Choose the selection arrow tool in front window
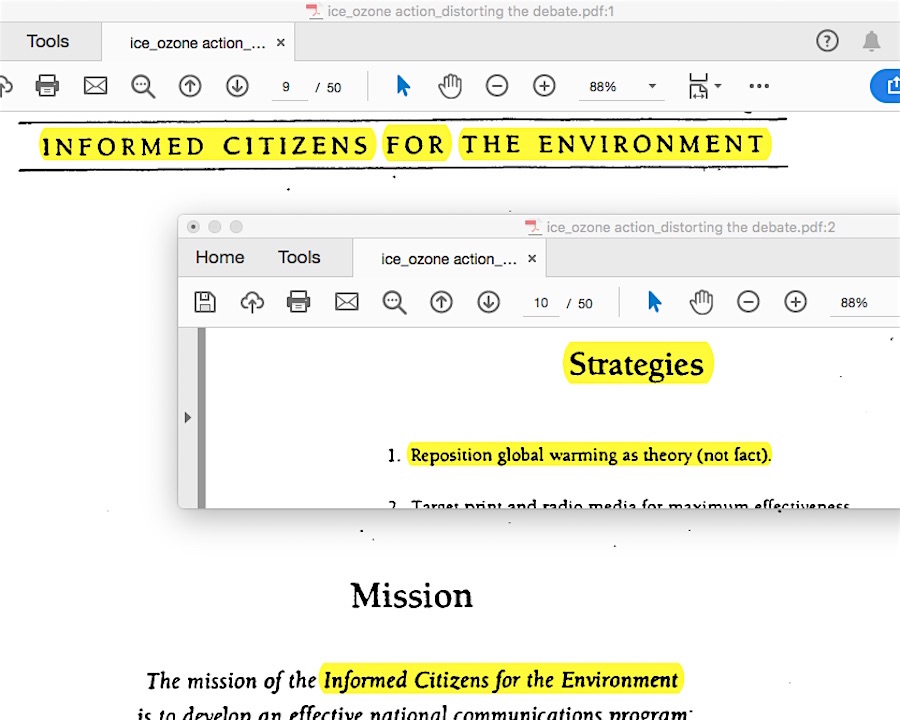900x720 pixels. (654, 302)
